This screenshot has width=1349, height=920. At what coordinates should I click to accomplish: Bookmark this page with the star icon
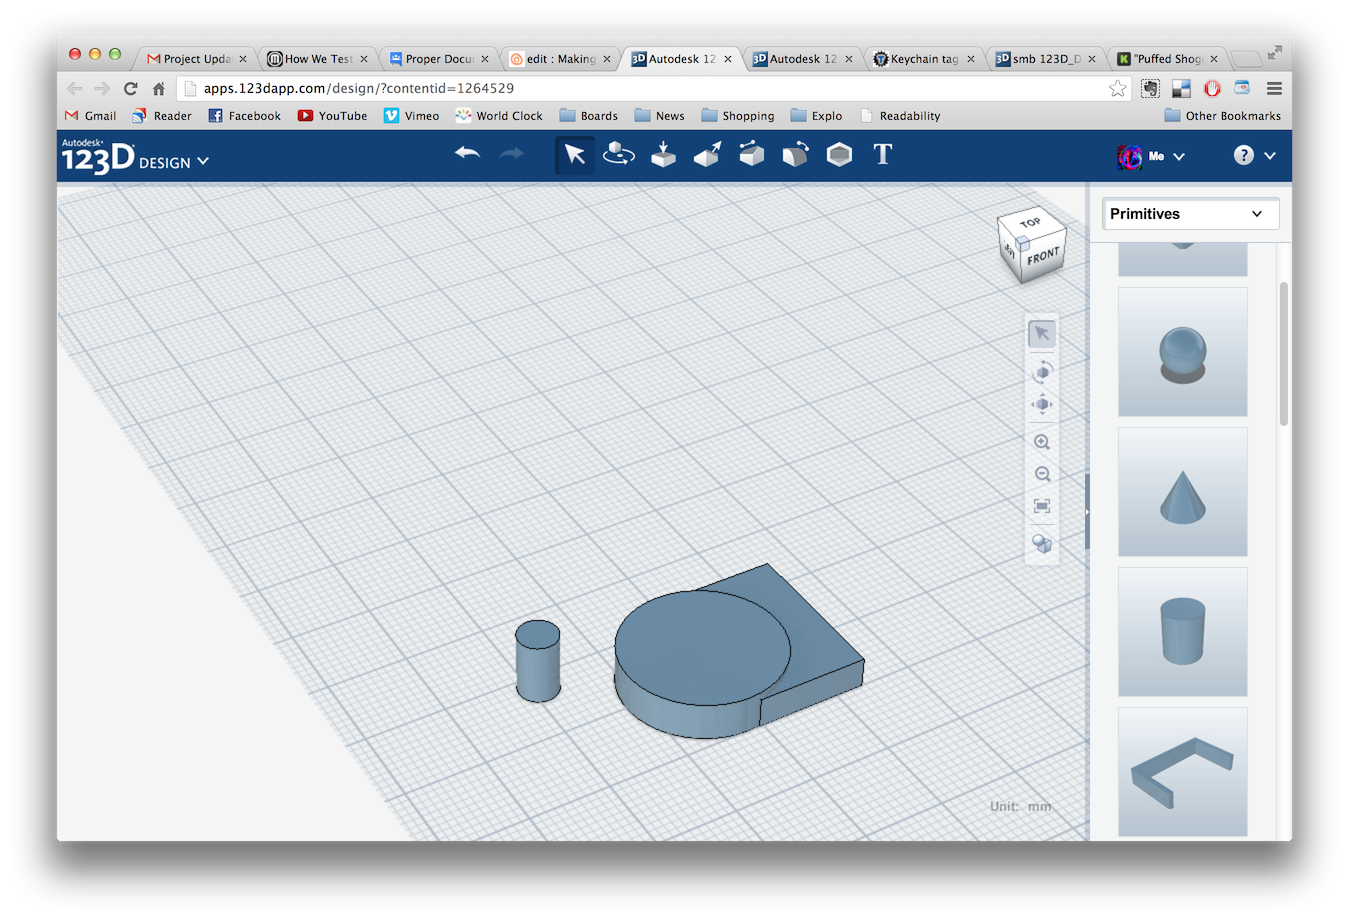[1117, 88]
